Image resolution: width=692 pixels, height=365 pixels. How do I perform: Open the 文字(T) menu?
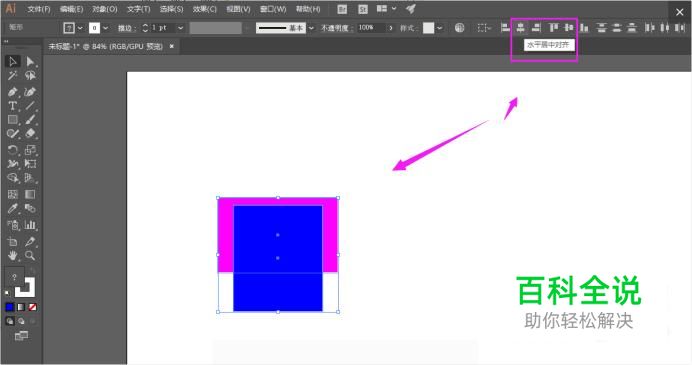coord(139,9)
